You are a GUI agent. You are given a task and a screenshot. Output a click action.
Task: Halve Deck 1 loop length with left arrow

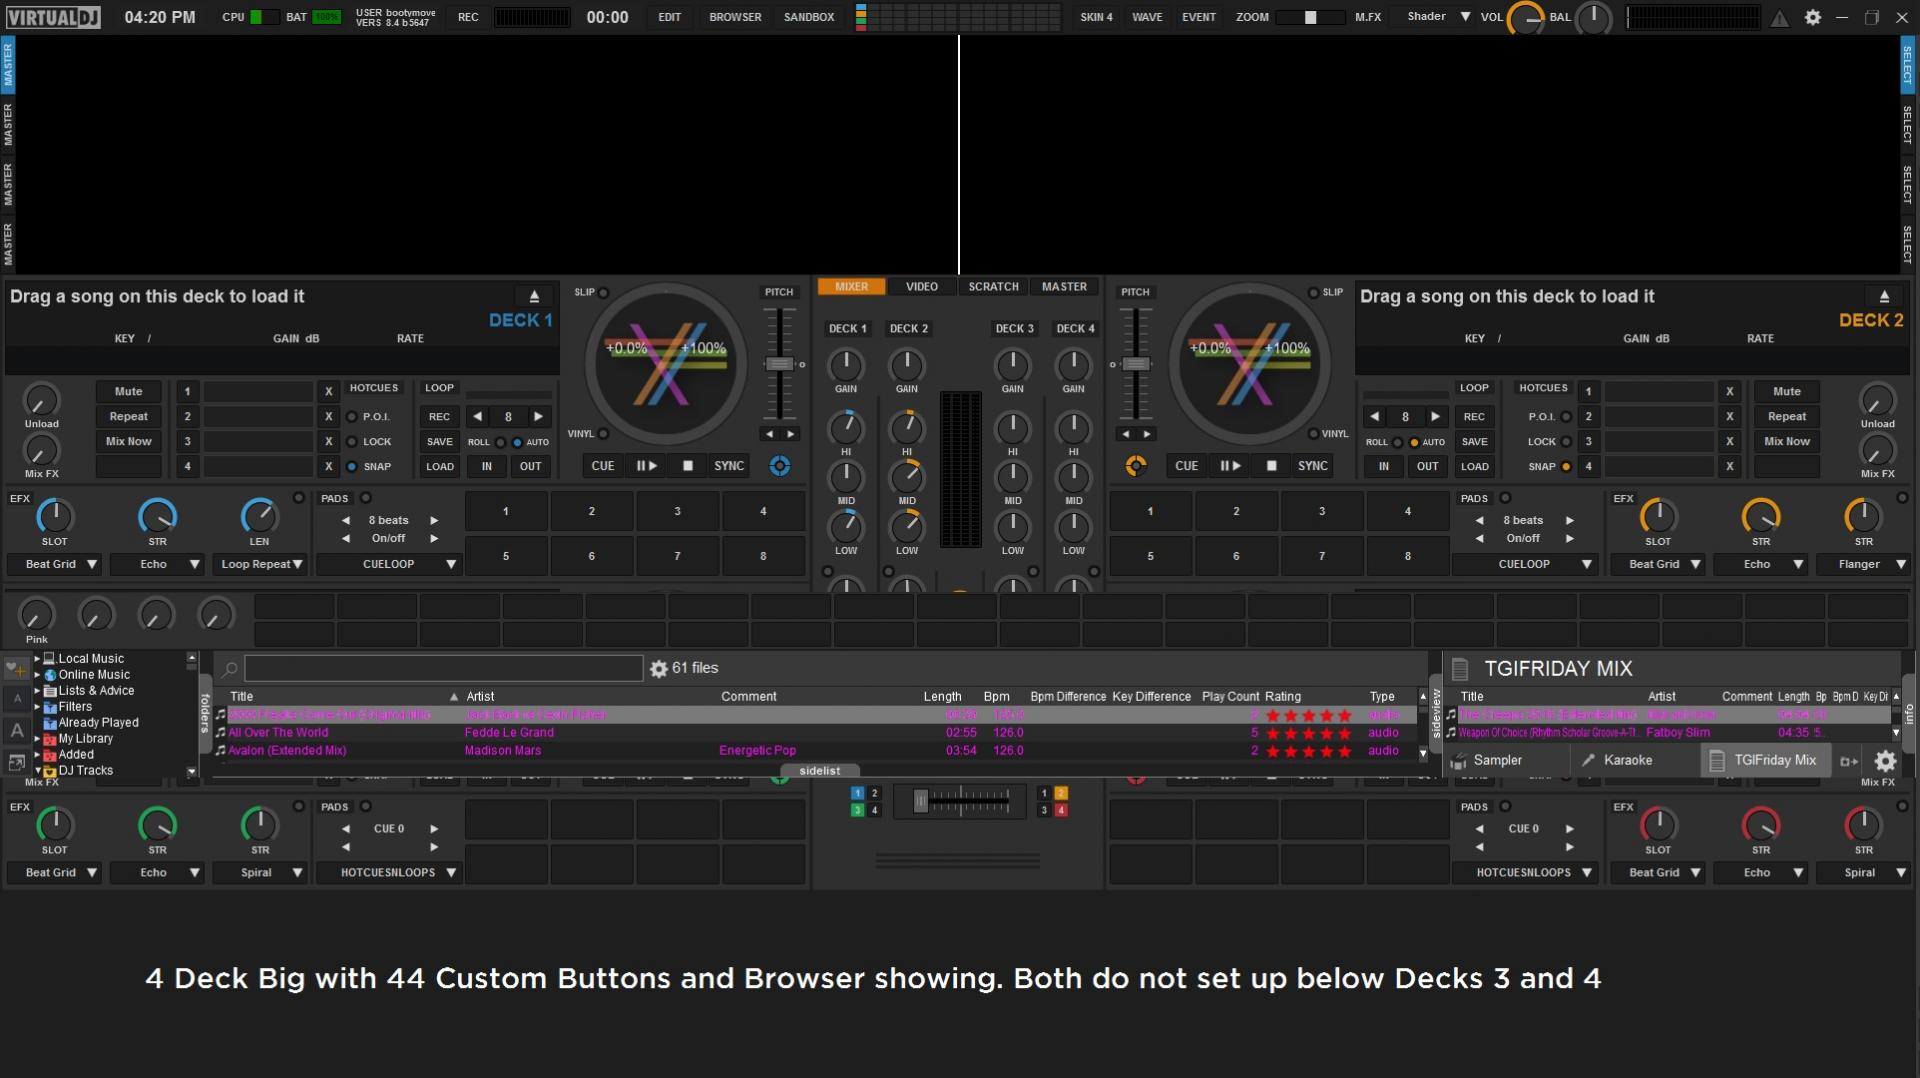pos(478,416)
